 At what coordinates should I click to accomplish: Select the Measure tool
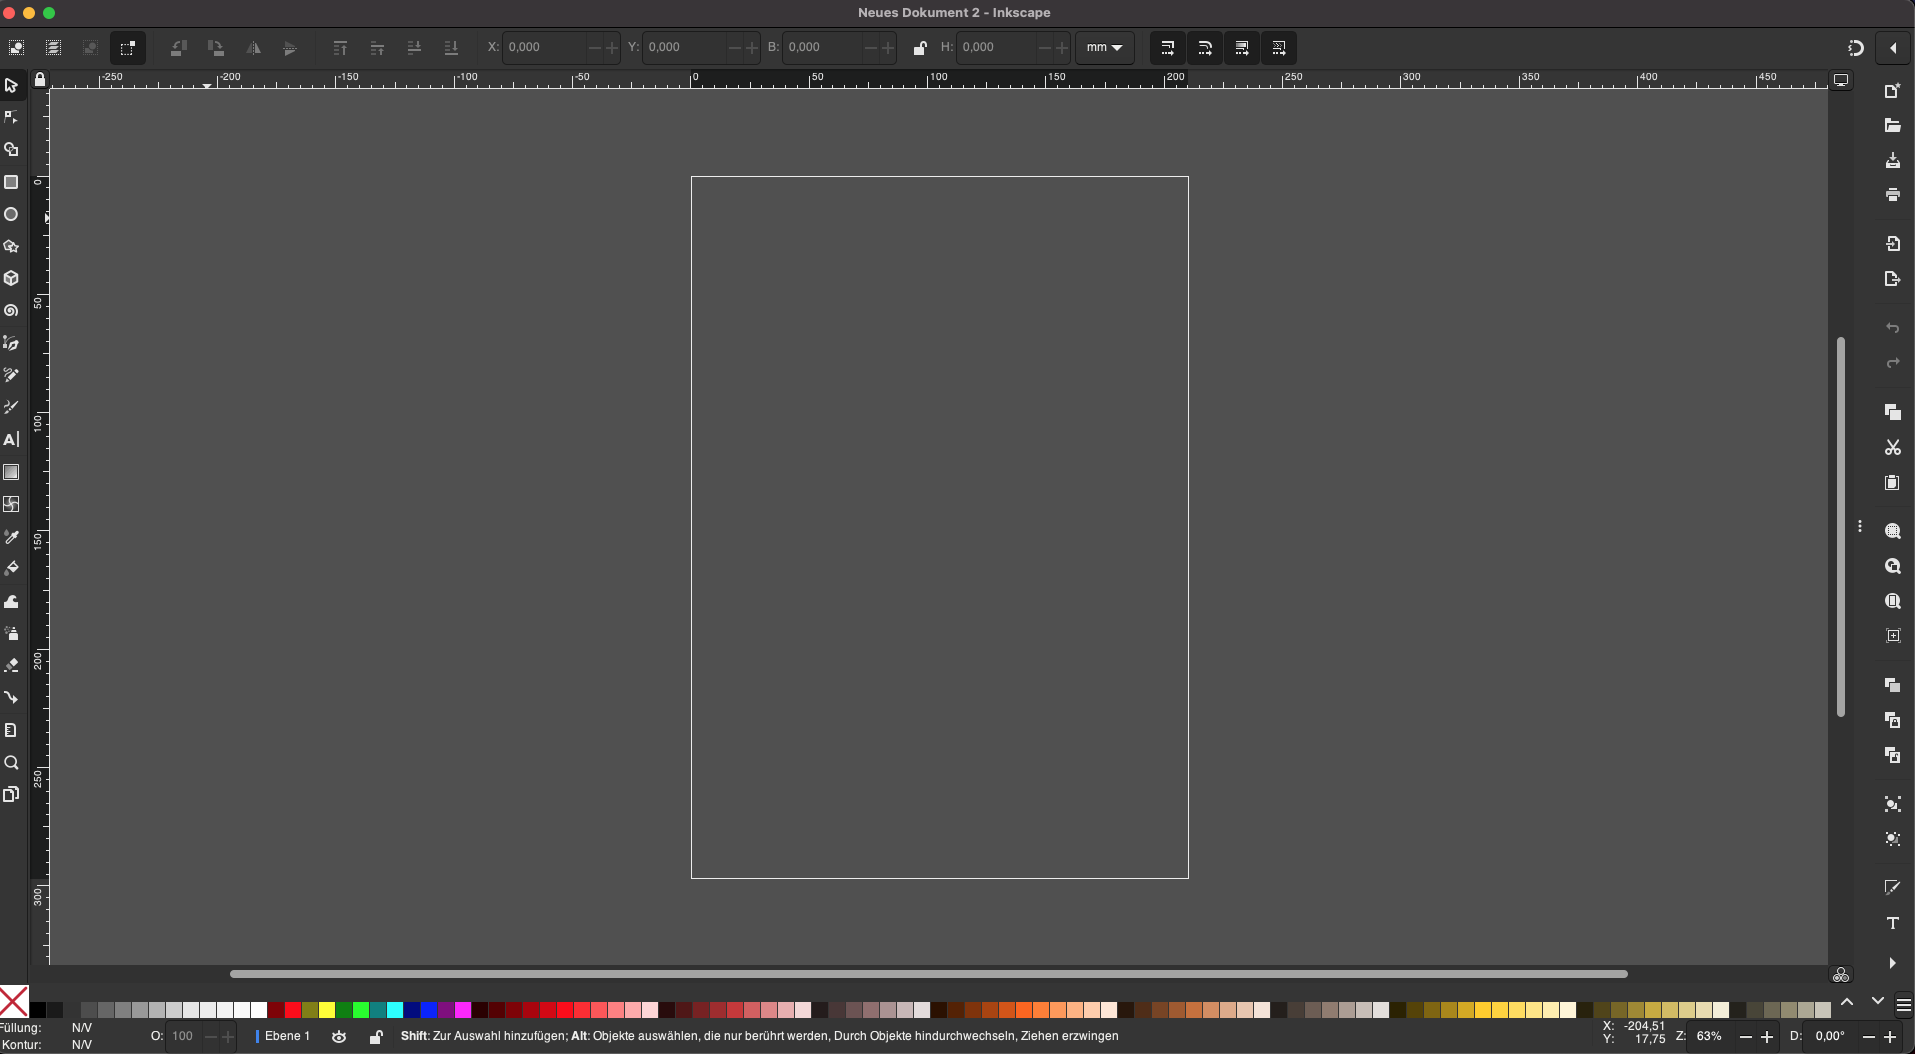click(x=11, y=730)
